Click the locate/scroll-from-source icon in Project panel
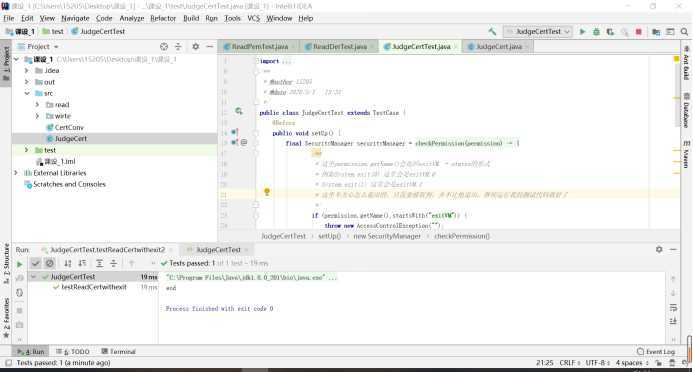Viewport: 693px width, 372px height. click(164, 46)
